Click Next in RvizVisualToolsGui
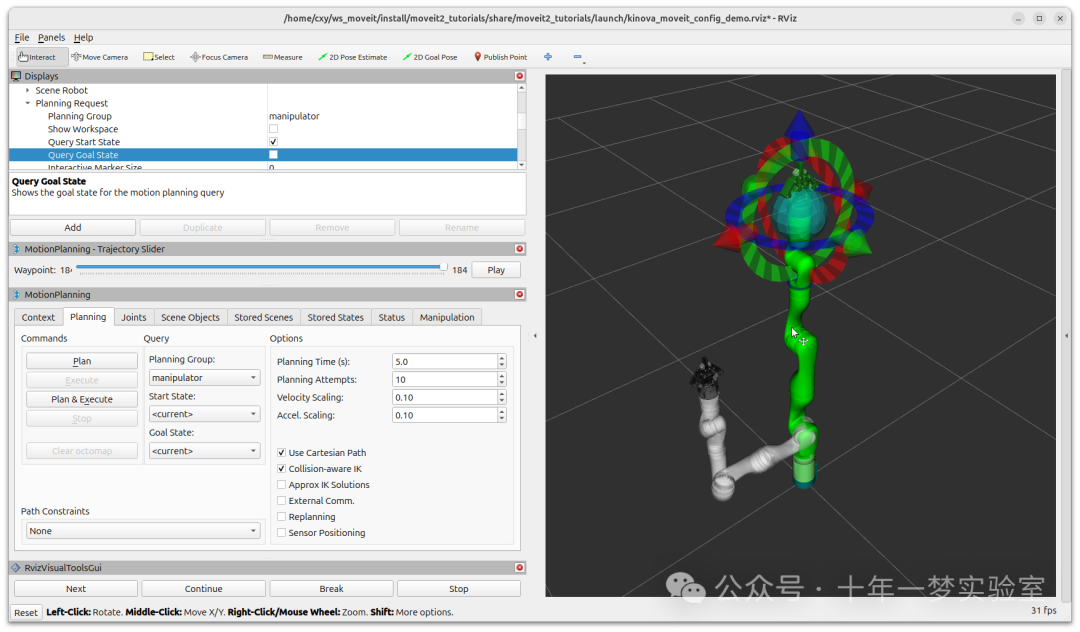1080x632 pixels. tap(76, 589)
